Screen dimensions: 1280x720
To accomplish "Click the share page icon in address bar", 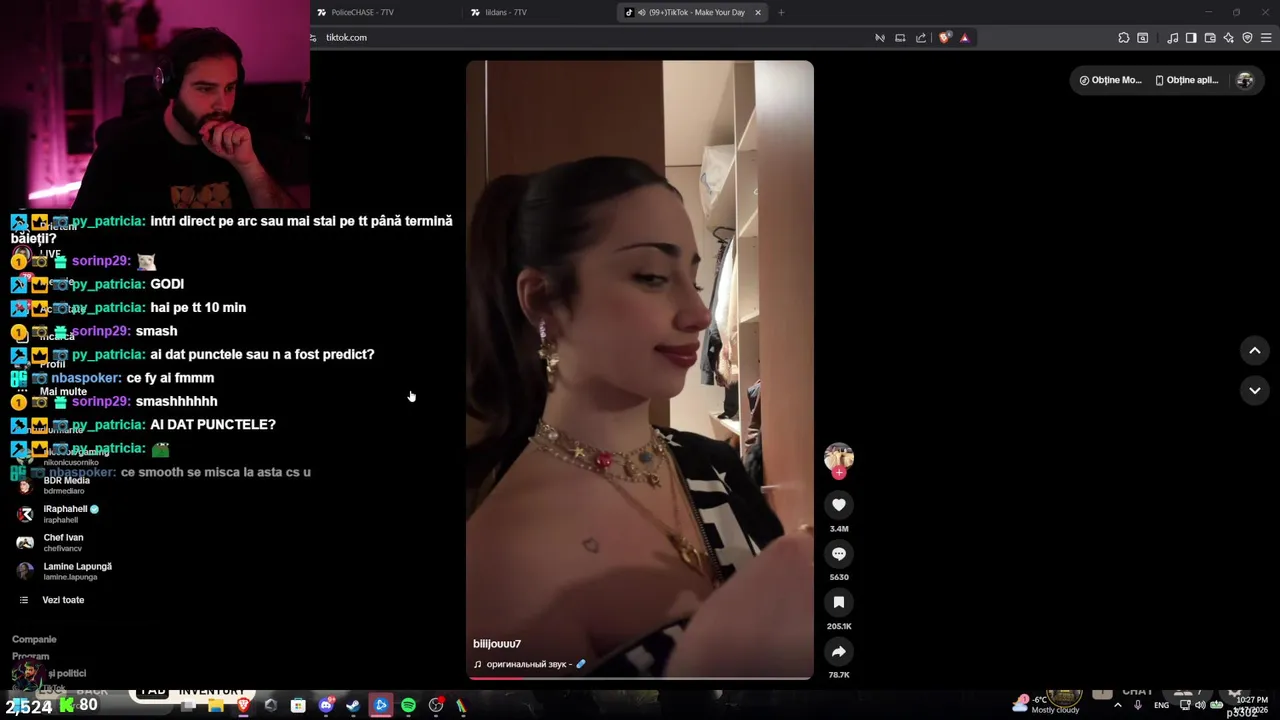I will point(921,38).
